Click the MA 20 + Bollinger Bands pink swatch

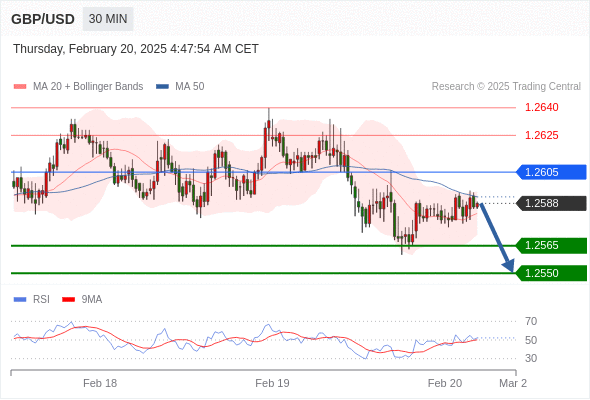(x=20, y=87)
